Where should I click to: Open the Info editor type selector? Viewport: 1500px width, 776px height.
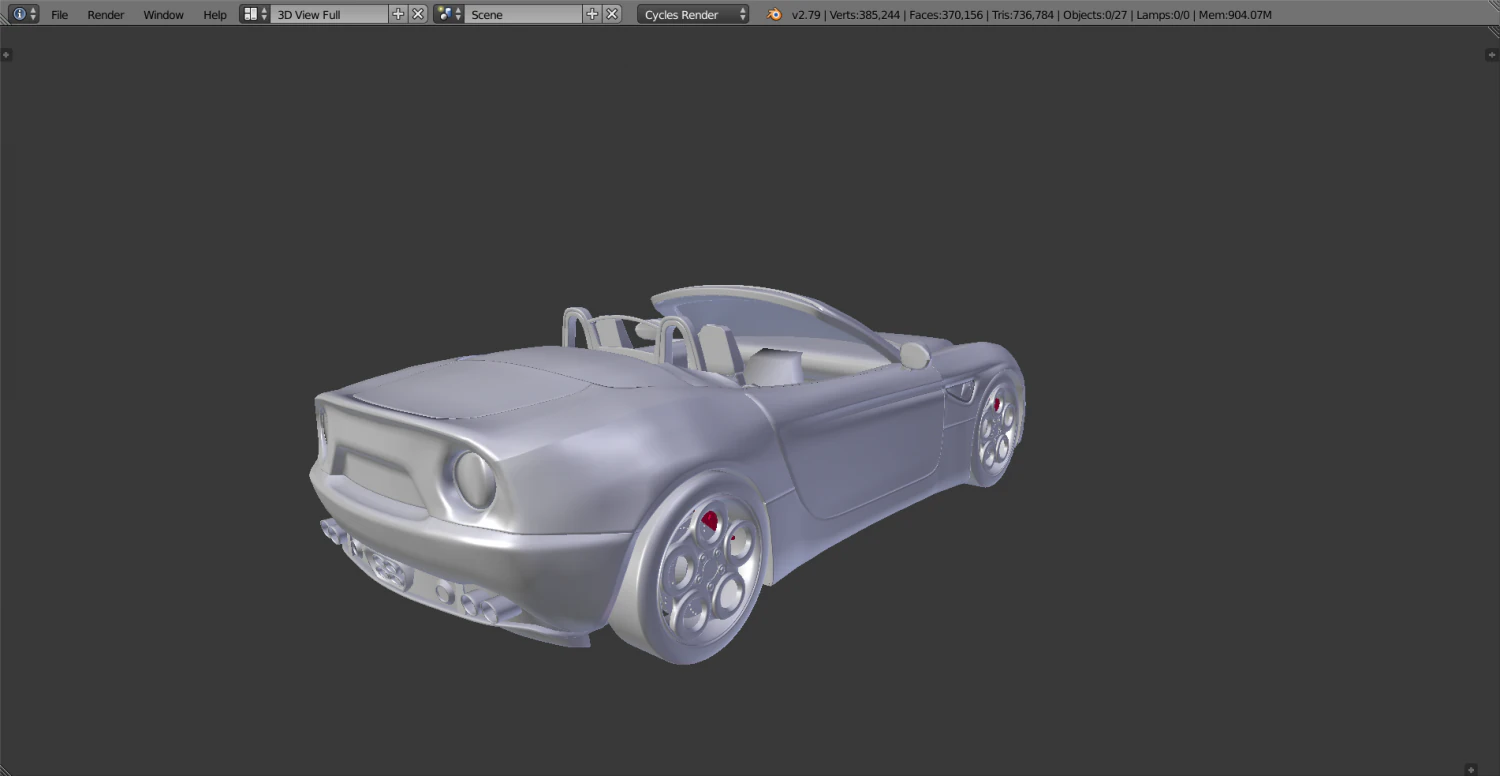[24, 14]
